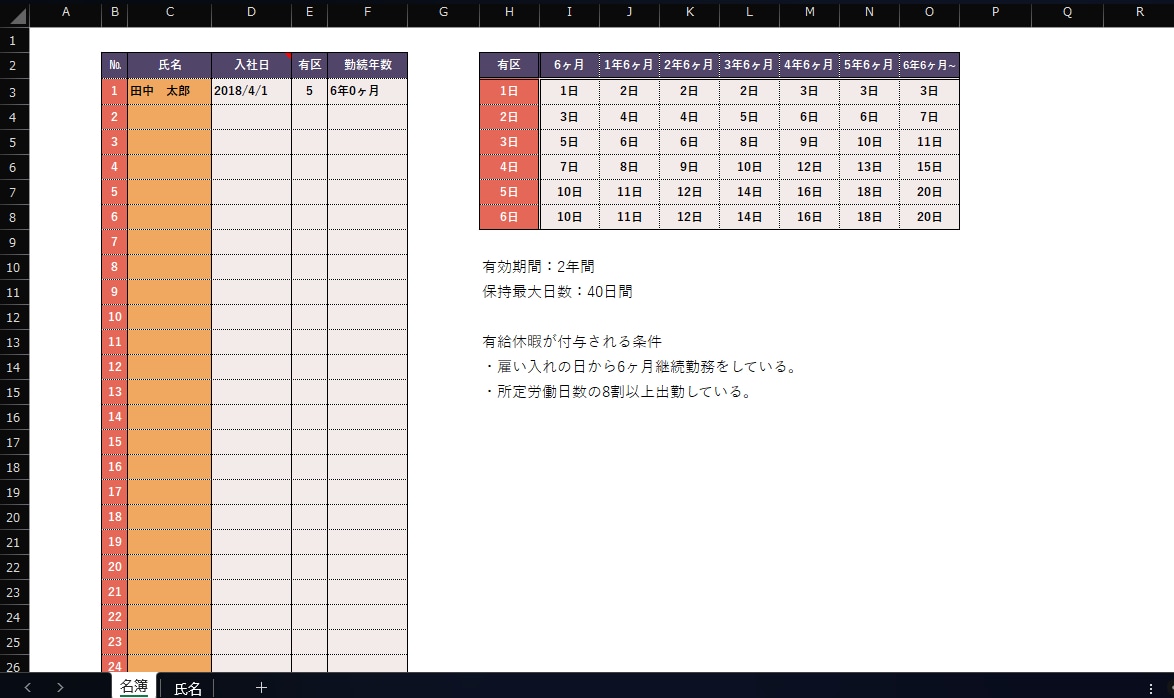Image resolution: width=1174 pixels, height=698 pixels.
Task: Select row 3 header
Action: tap(13, 91)
